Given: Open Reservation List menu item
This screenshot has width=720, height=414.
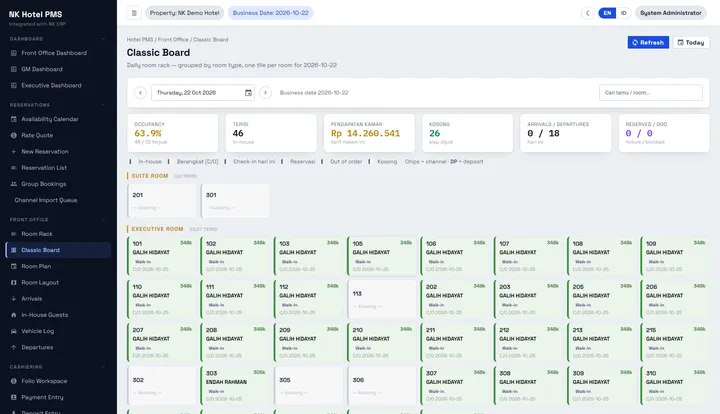Looking at the screenshot, I should (x=58, y=168).
